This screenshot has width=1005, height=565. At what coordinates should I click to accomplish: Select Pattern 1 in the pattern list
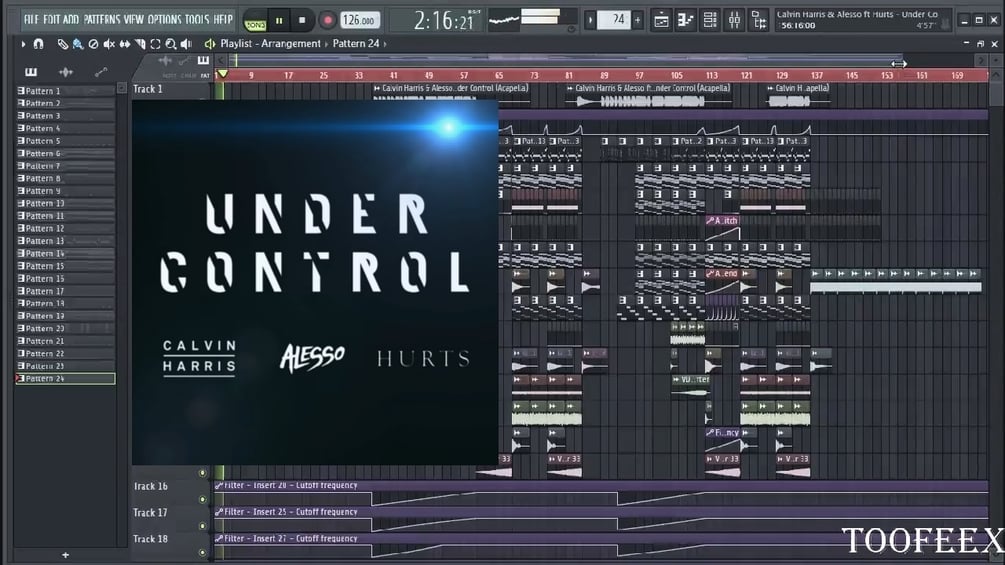click(65, 91)
